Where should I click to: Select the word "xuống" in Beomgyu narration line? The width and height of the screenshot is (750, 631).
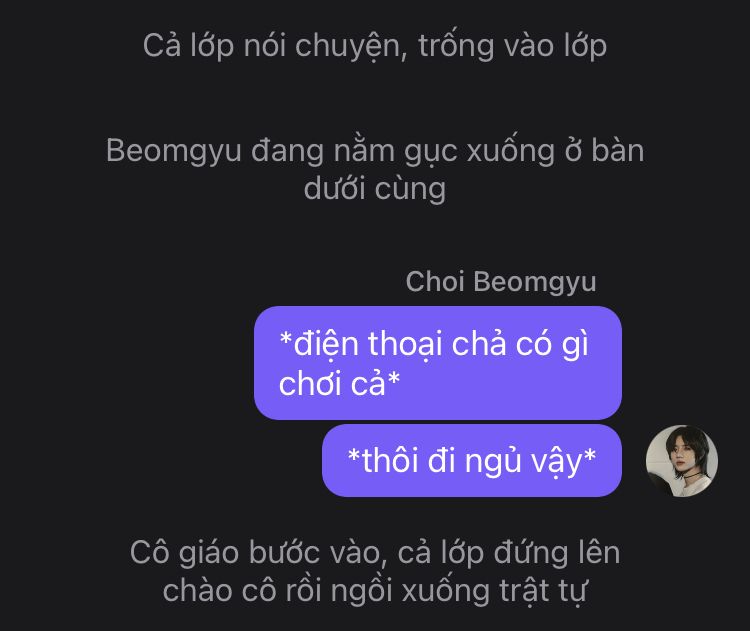point(510,151)
